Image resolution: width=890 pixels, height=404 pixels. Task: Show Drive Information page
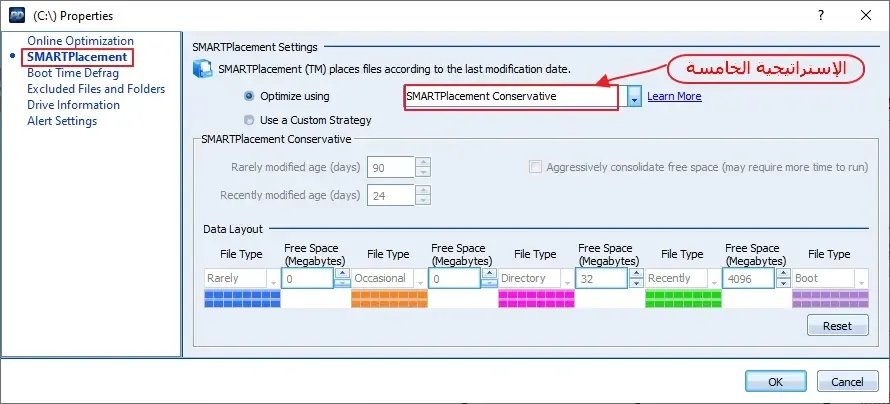click(x=73, y=105)
